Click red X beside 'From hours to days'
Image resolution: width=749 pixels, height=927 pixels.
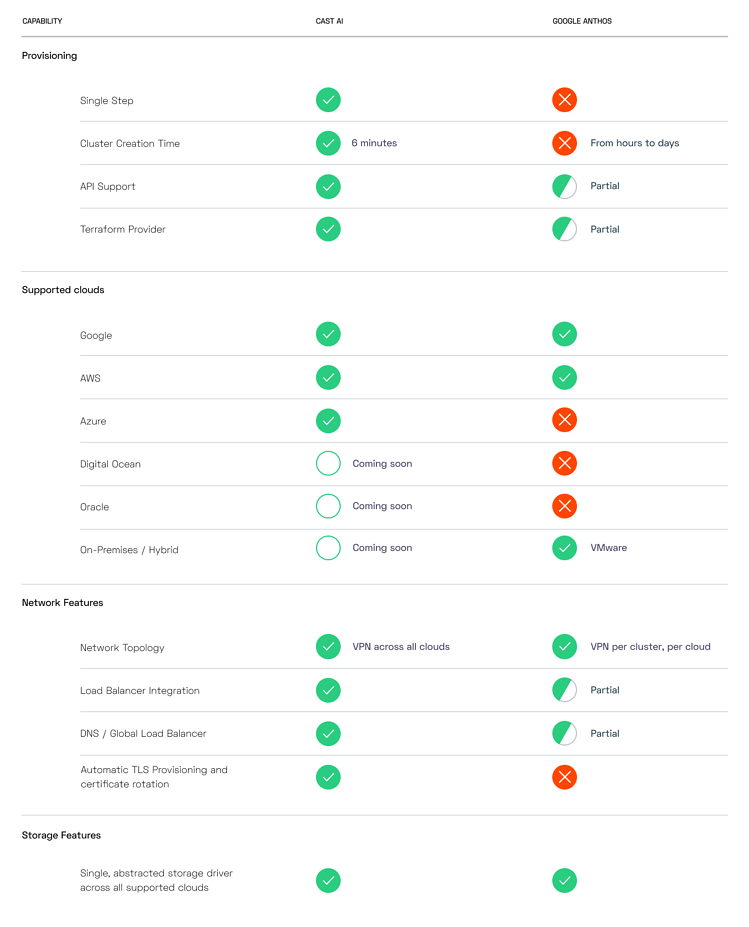point(565,143)
